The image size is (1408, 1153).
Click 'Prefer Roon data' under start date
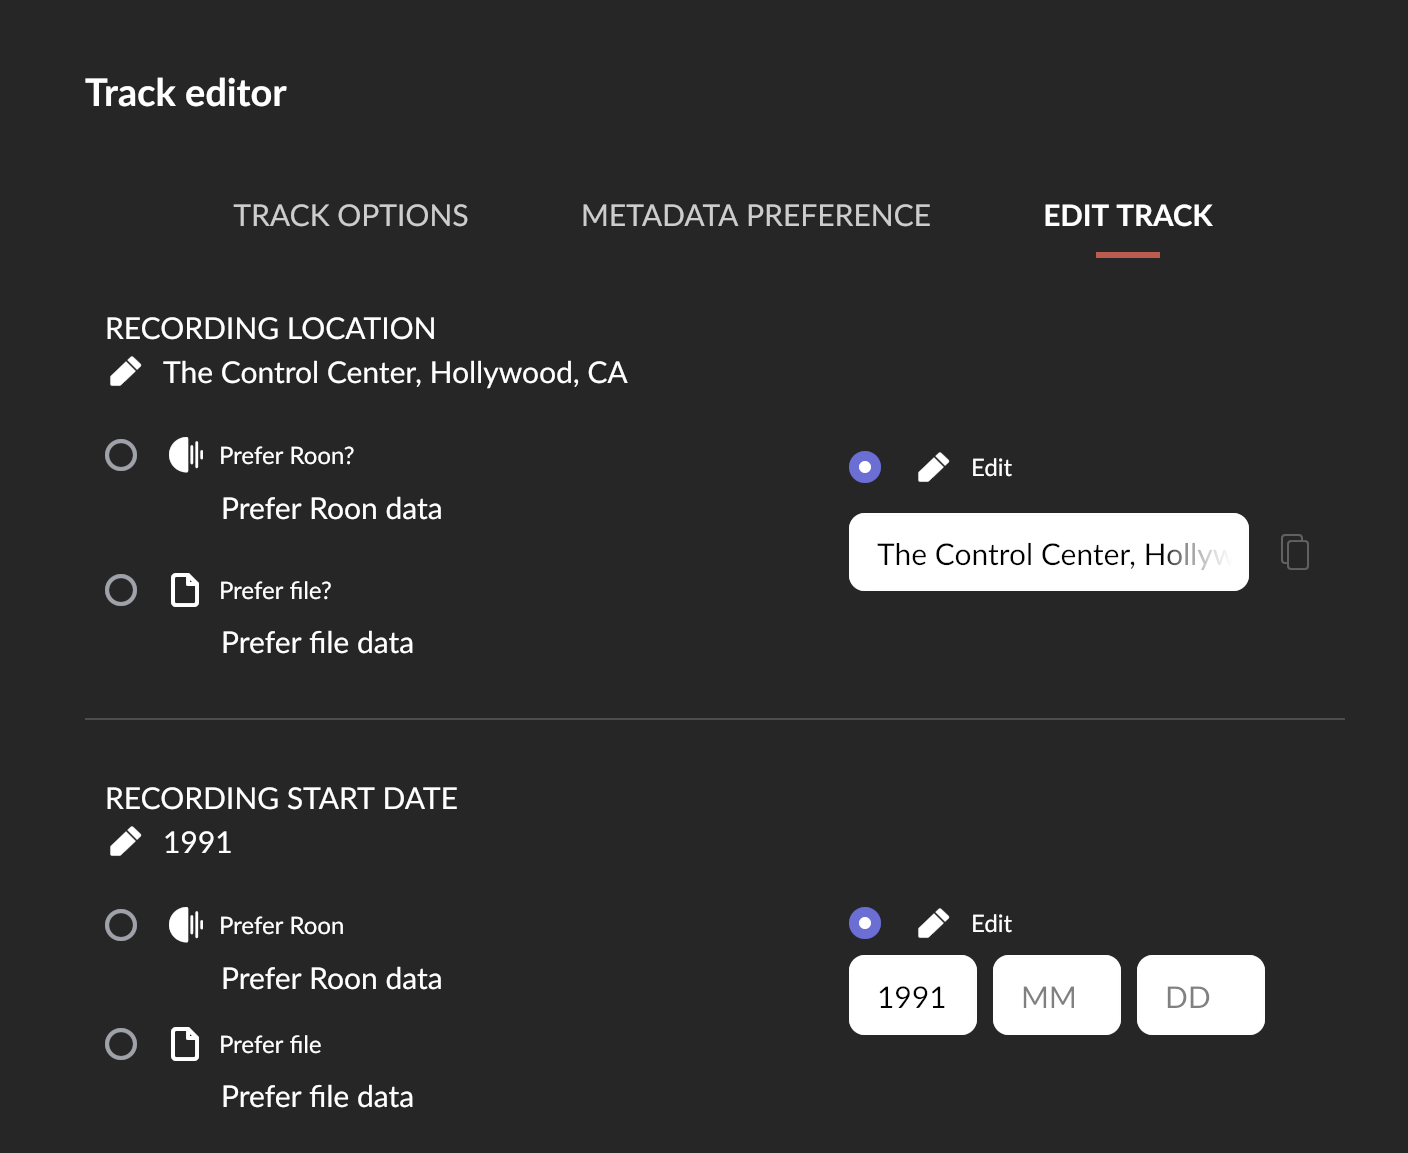click(x=332, y=979)
